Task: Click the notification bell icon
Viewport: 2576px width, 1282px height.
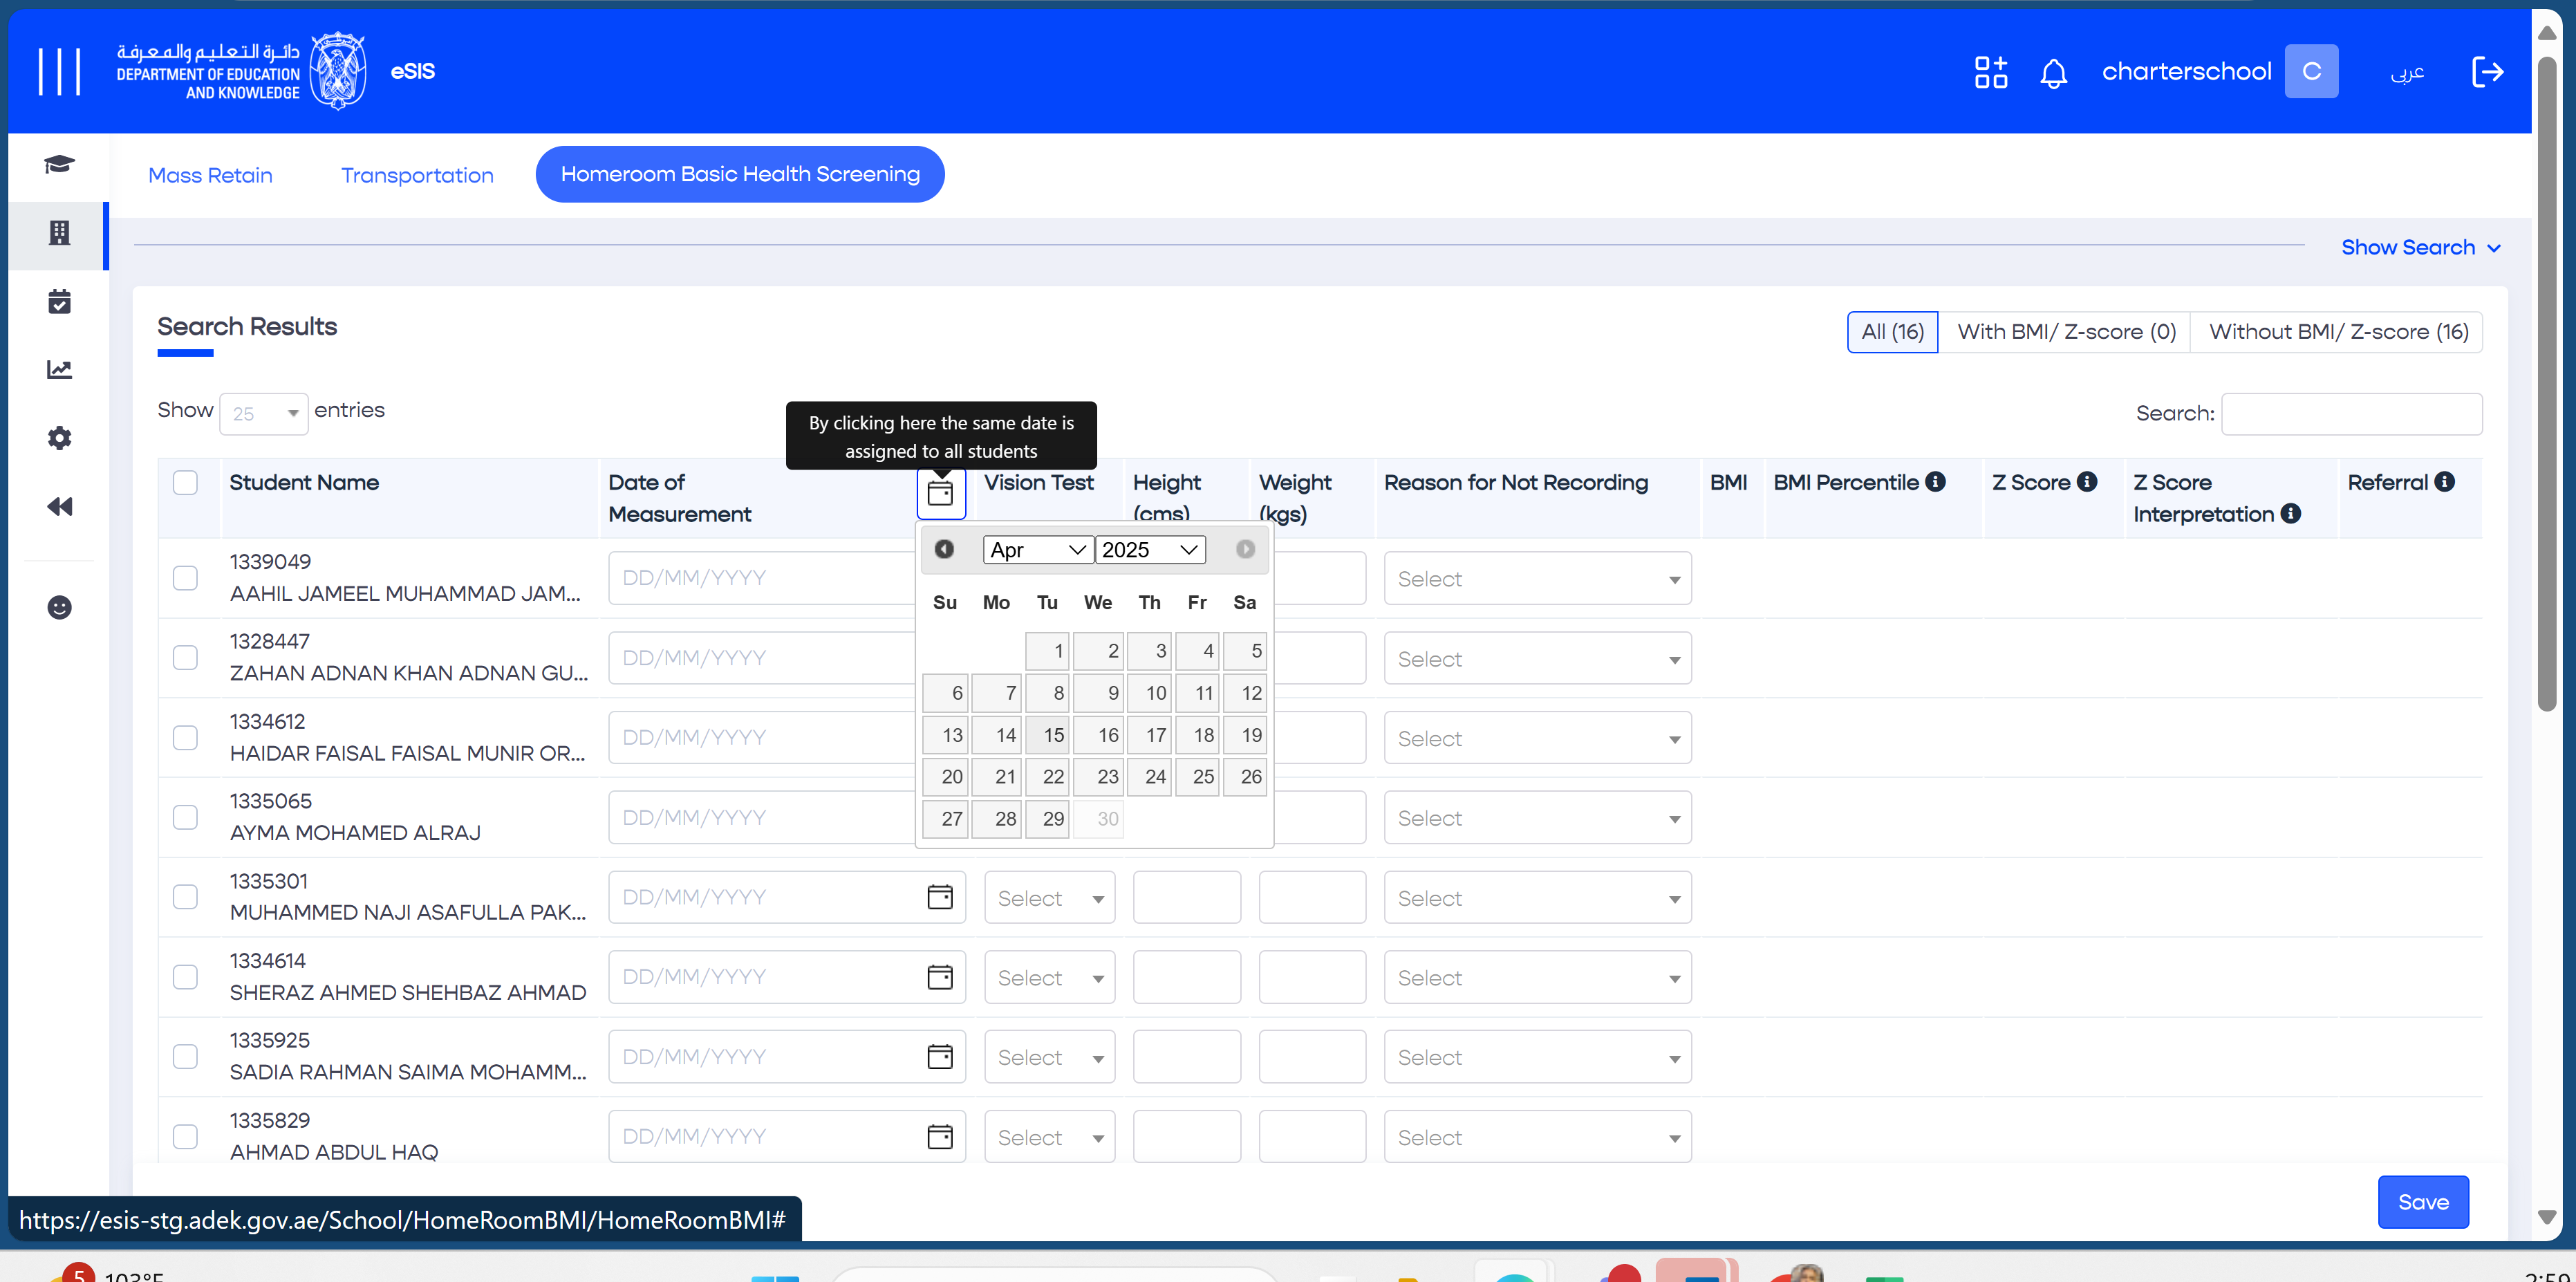Action: (2053, 72)
